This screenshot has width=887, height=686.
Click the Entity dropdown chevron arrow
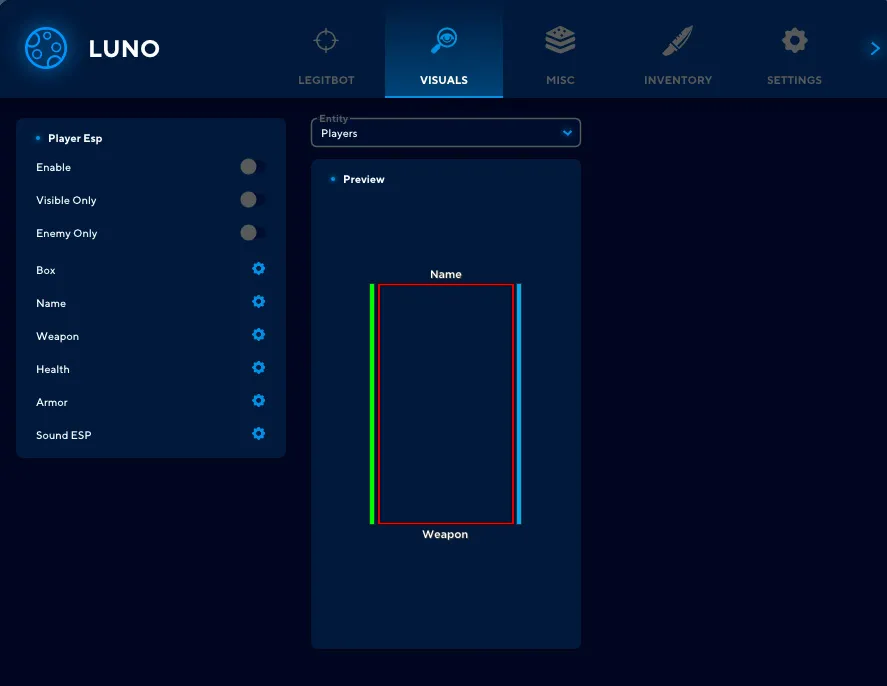pyautogui.click(x=567, y=133)
